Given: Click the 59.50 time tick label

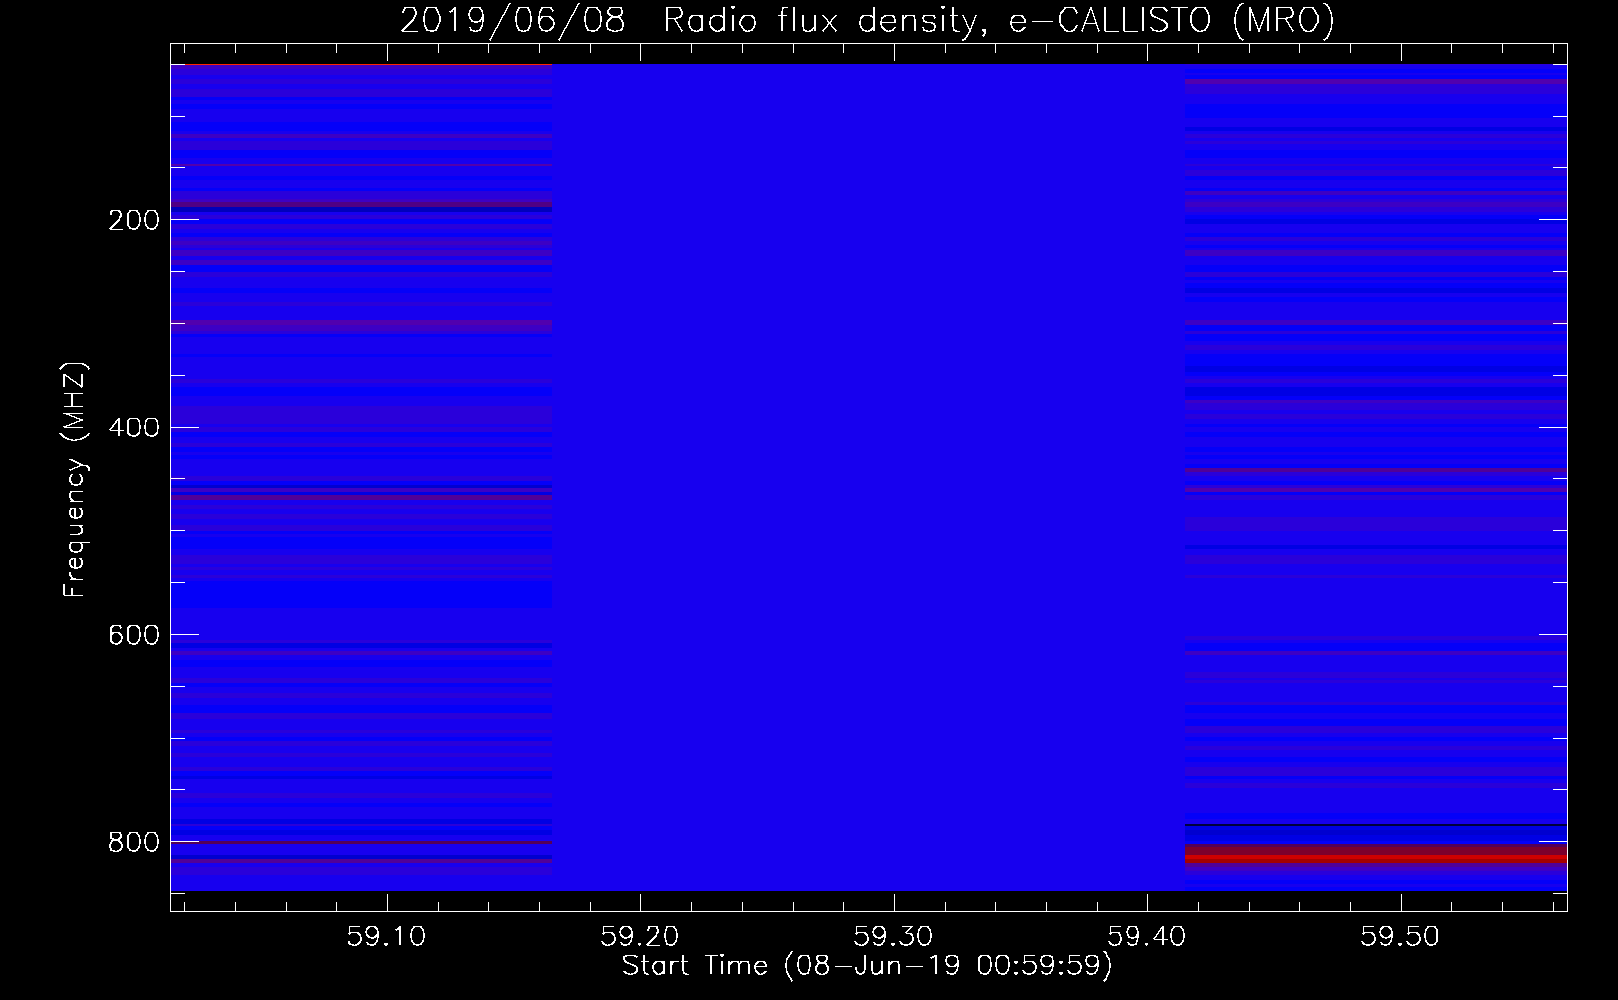Looking at the screenshot, I should (1400, 936).
